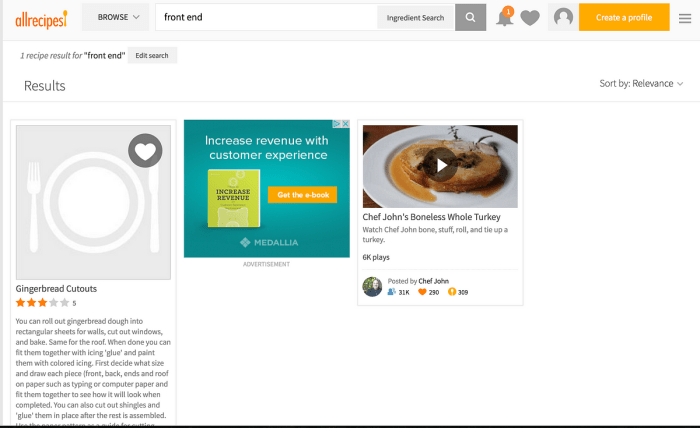The image size is (700, 428).
Task: Click into the search field containing front end
Action: click(x=265, y=17)
